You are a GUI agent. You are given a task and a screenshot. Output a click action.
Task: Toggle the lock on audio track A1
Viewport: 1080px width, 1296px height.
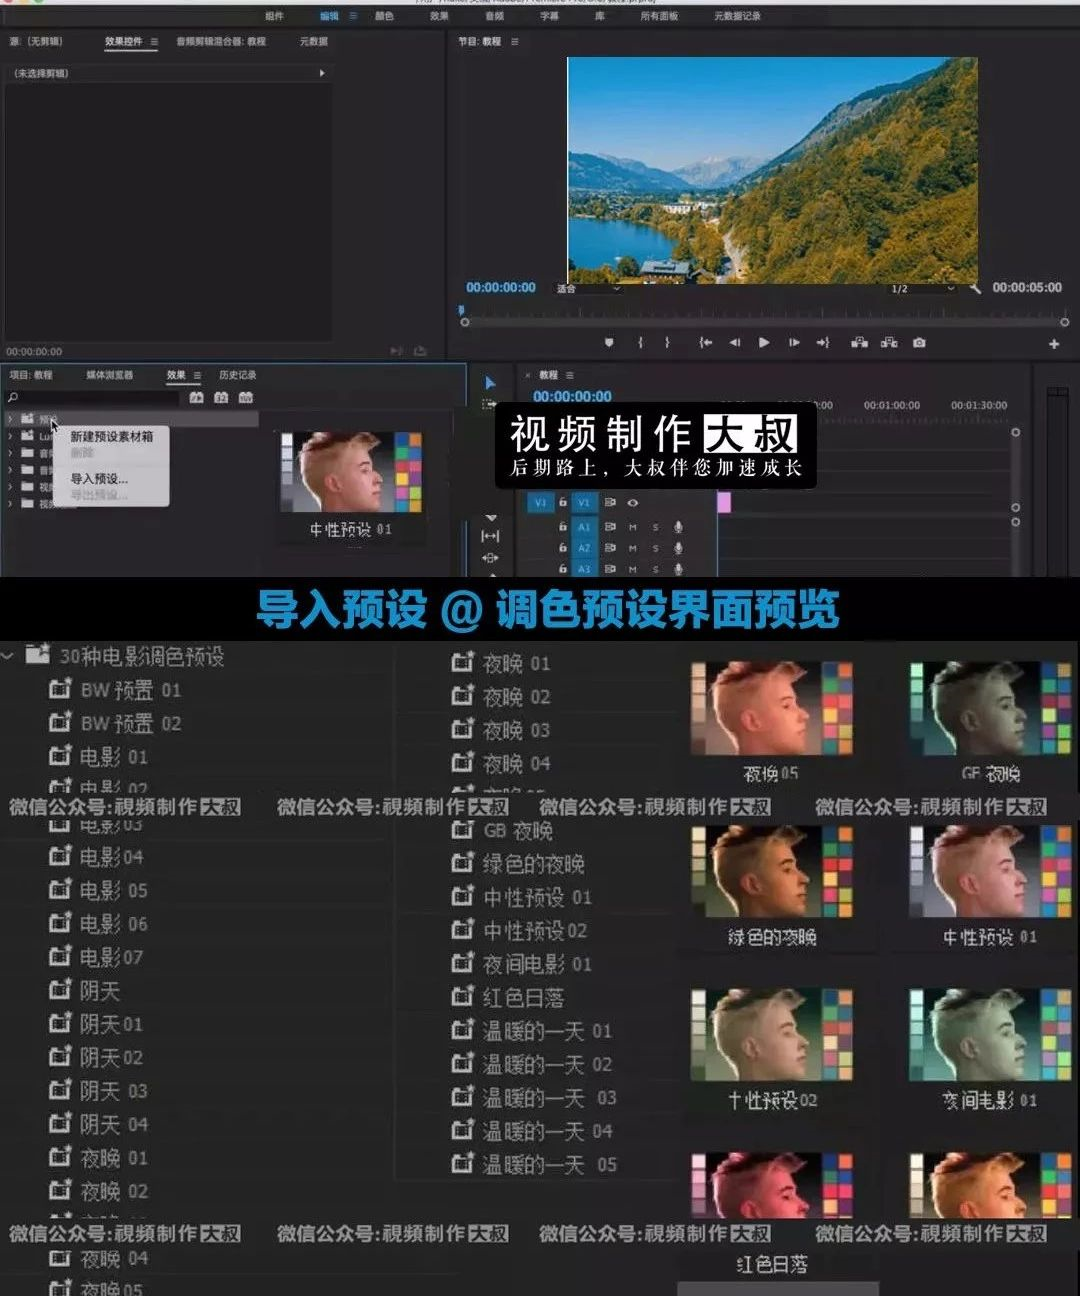(x=563, y=526)
